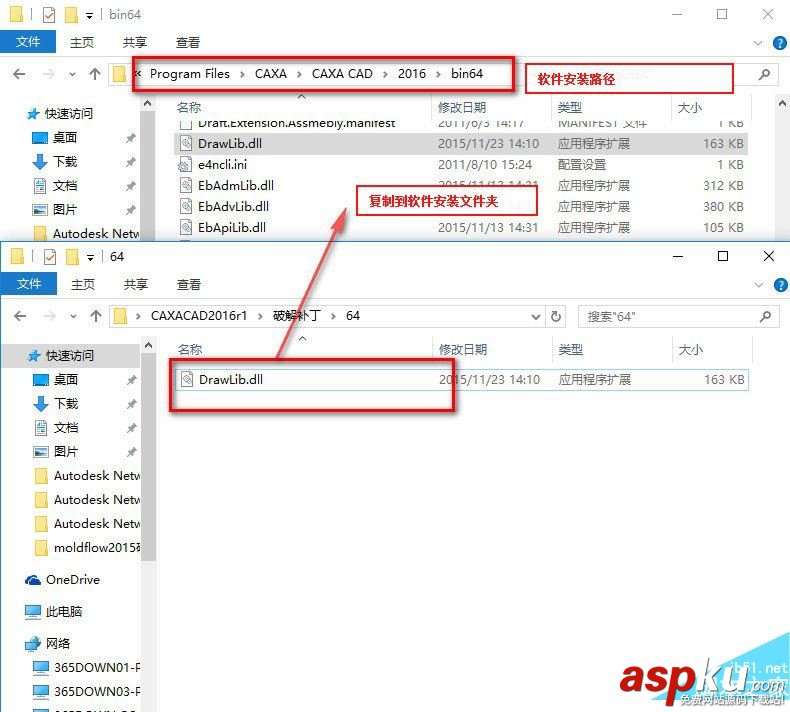Select DrawLib.dll in the 64 window
The image size is (790, 712).
462,379
